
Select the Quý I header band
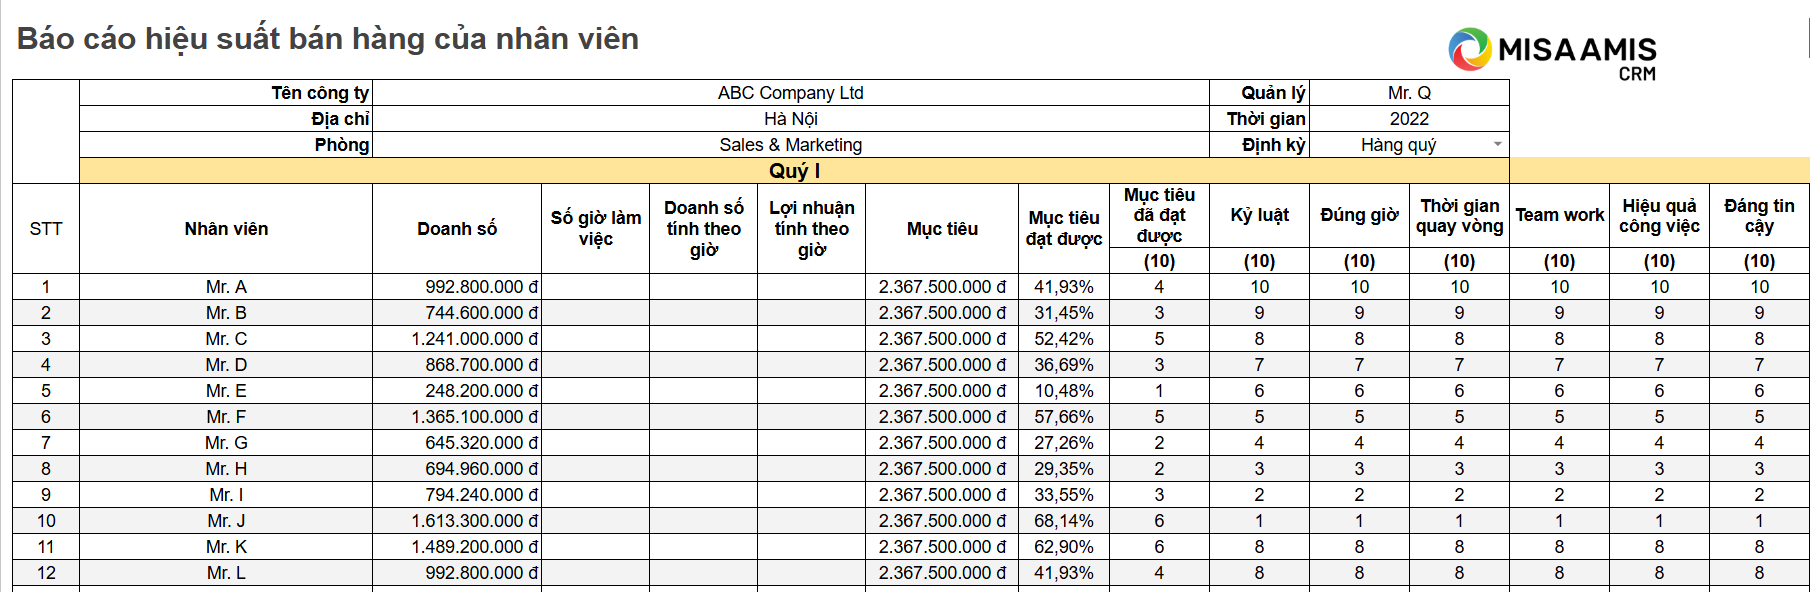click(x=794, y=171)
